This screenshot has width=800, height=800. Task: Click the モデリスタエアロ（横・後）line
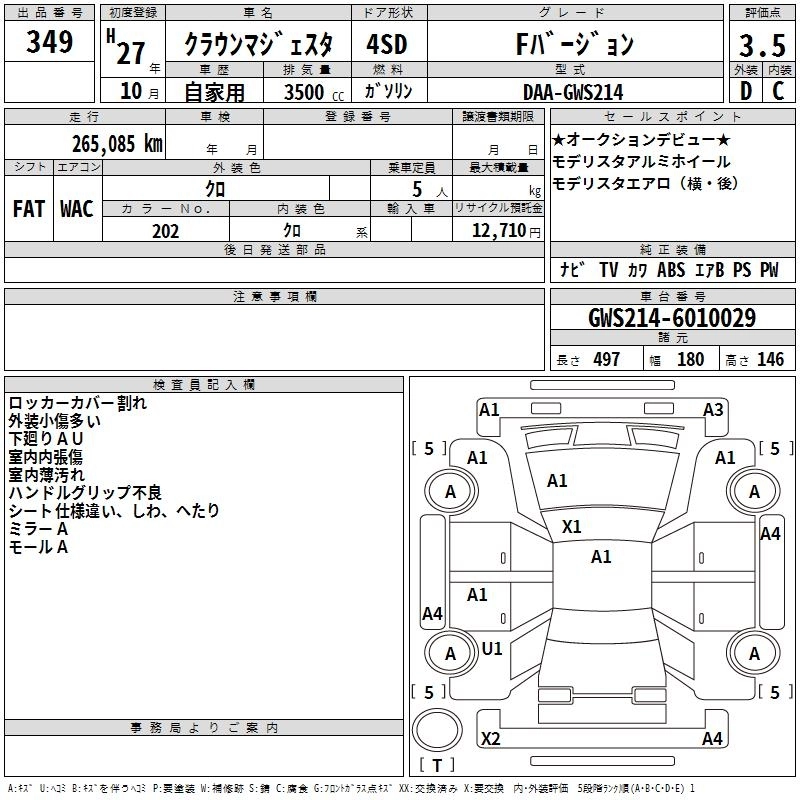tap(645, 184)
